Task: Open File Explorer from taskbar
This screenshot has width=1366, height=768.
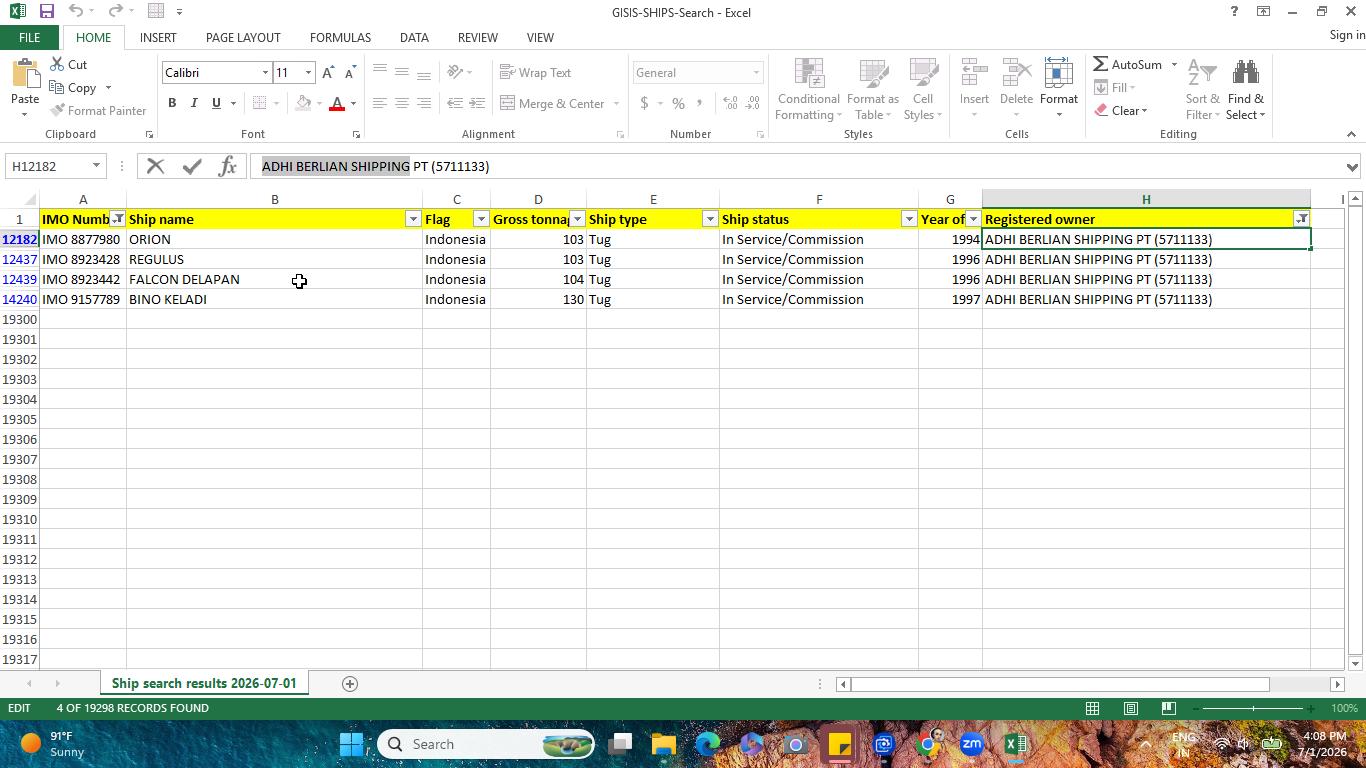Action: coord(664,744)
